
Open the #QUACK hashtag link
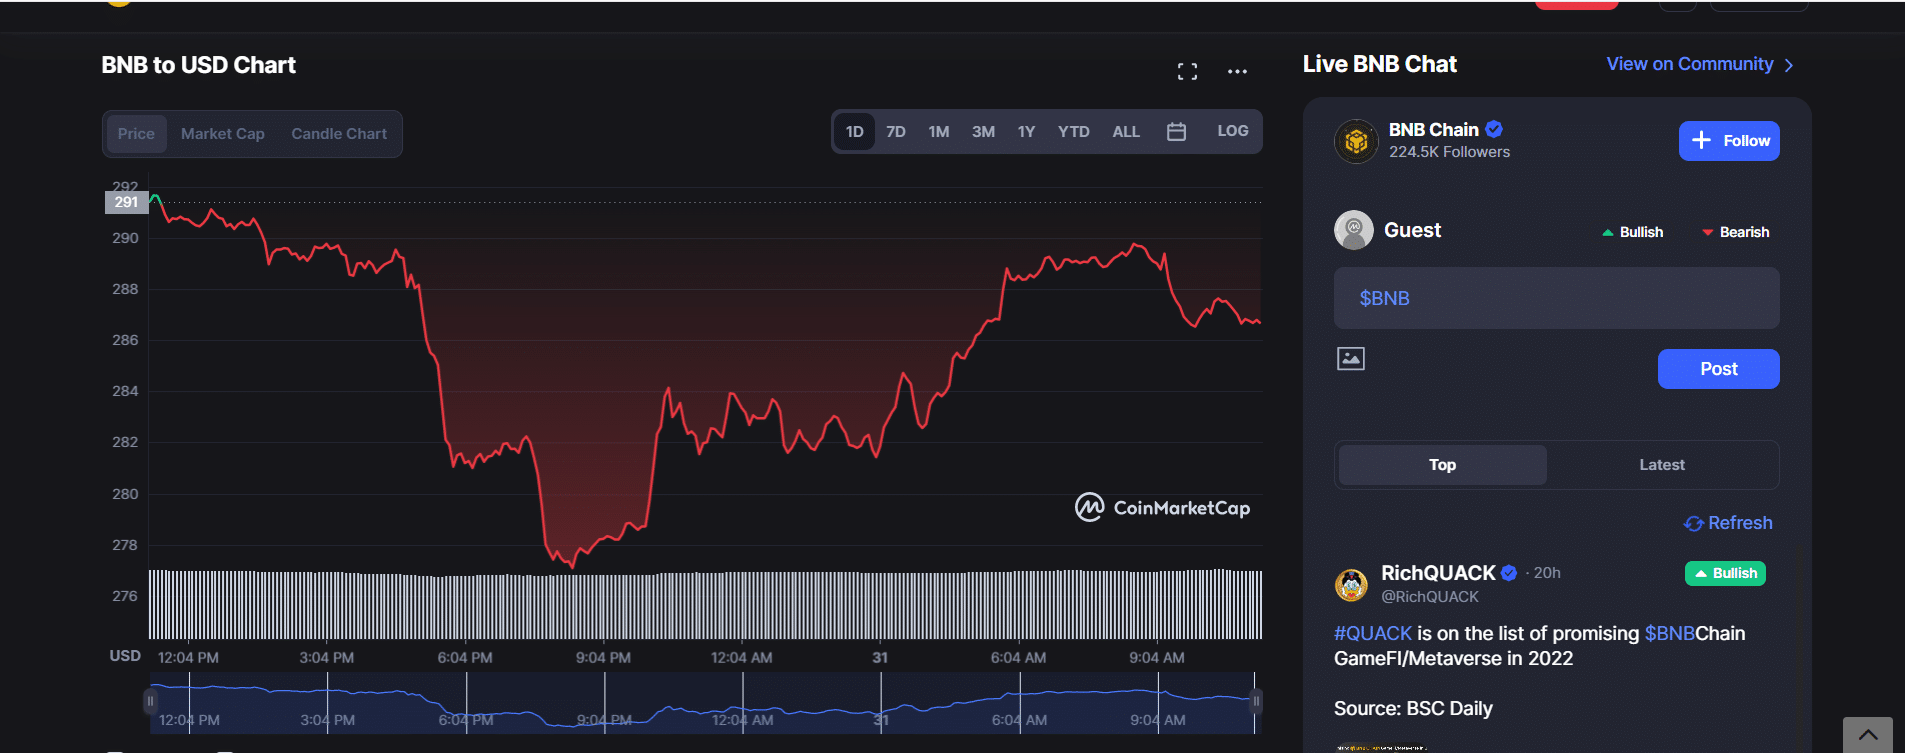(1373, 634)
